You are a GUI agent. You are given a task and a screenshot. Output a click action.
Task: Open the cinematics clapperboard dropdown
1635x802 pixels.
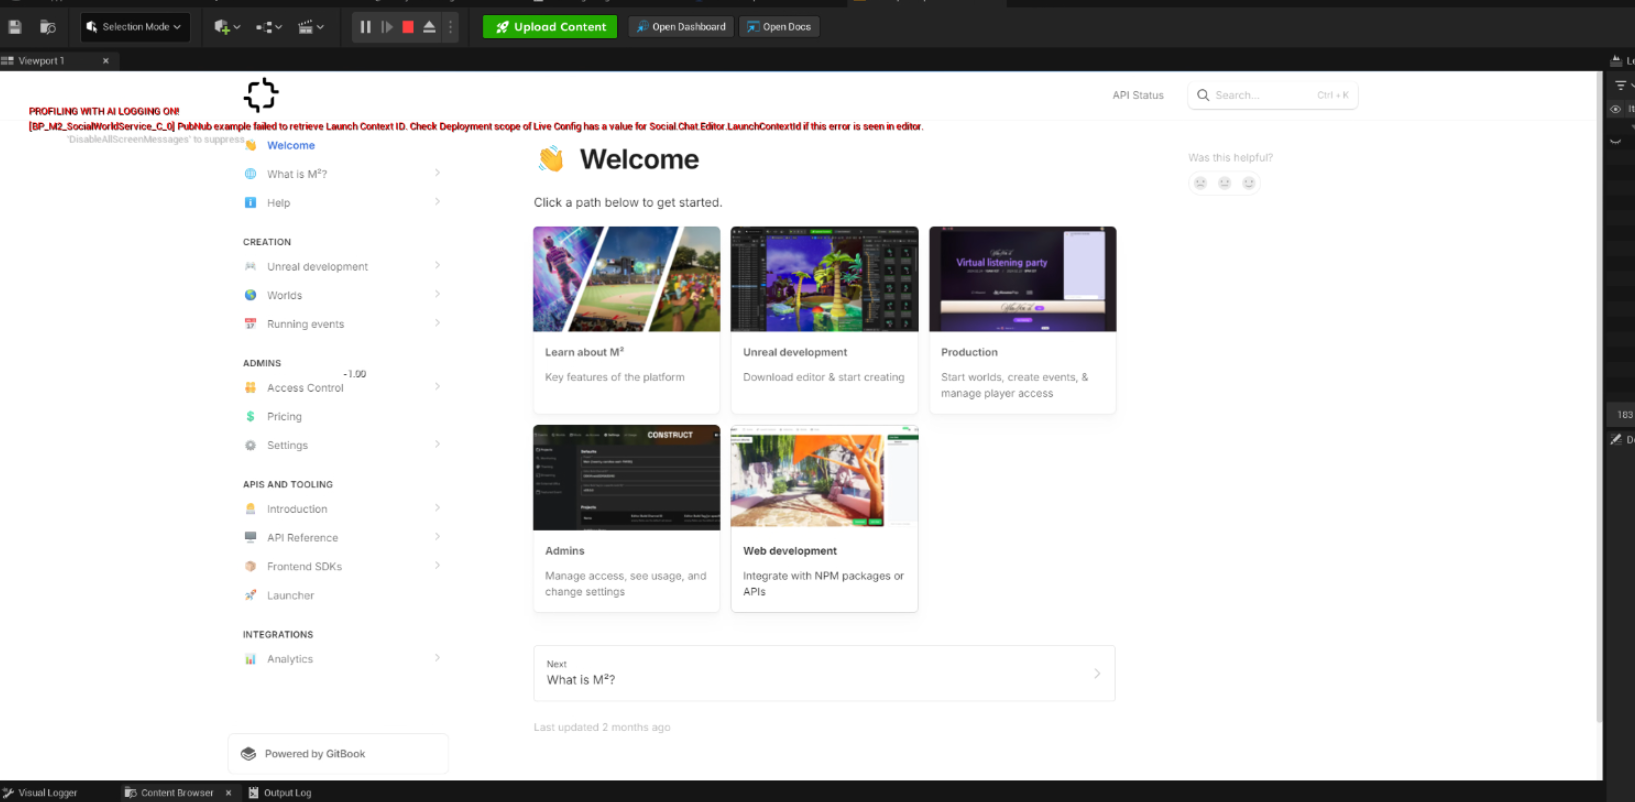(x=311, y=27)
